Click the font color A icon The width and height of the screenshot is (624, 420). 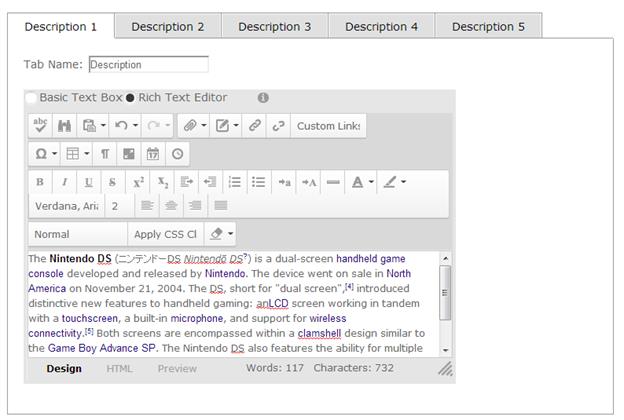point(357,182)
